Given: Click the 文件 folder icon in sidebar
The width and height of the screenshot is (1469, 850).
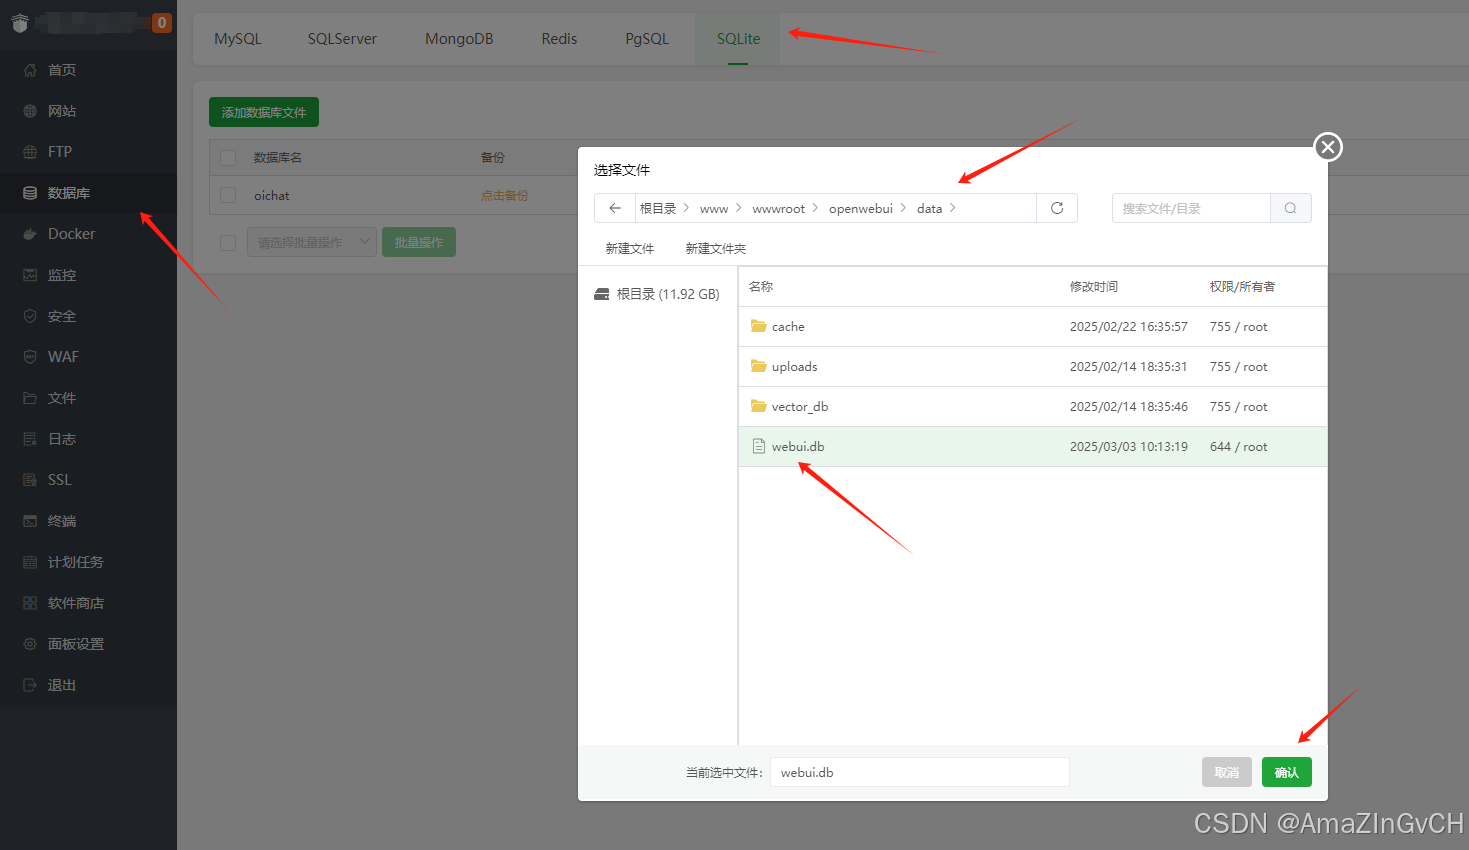Looking at the screenshot, I should (30, 398).
